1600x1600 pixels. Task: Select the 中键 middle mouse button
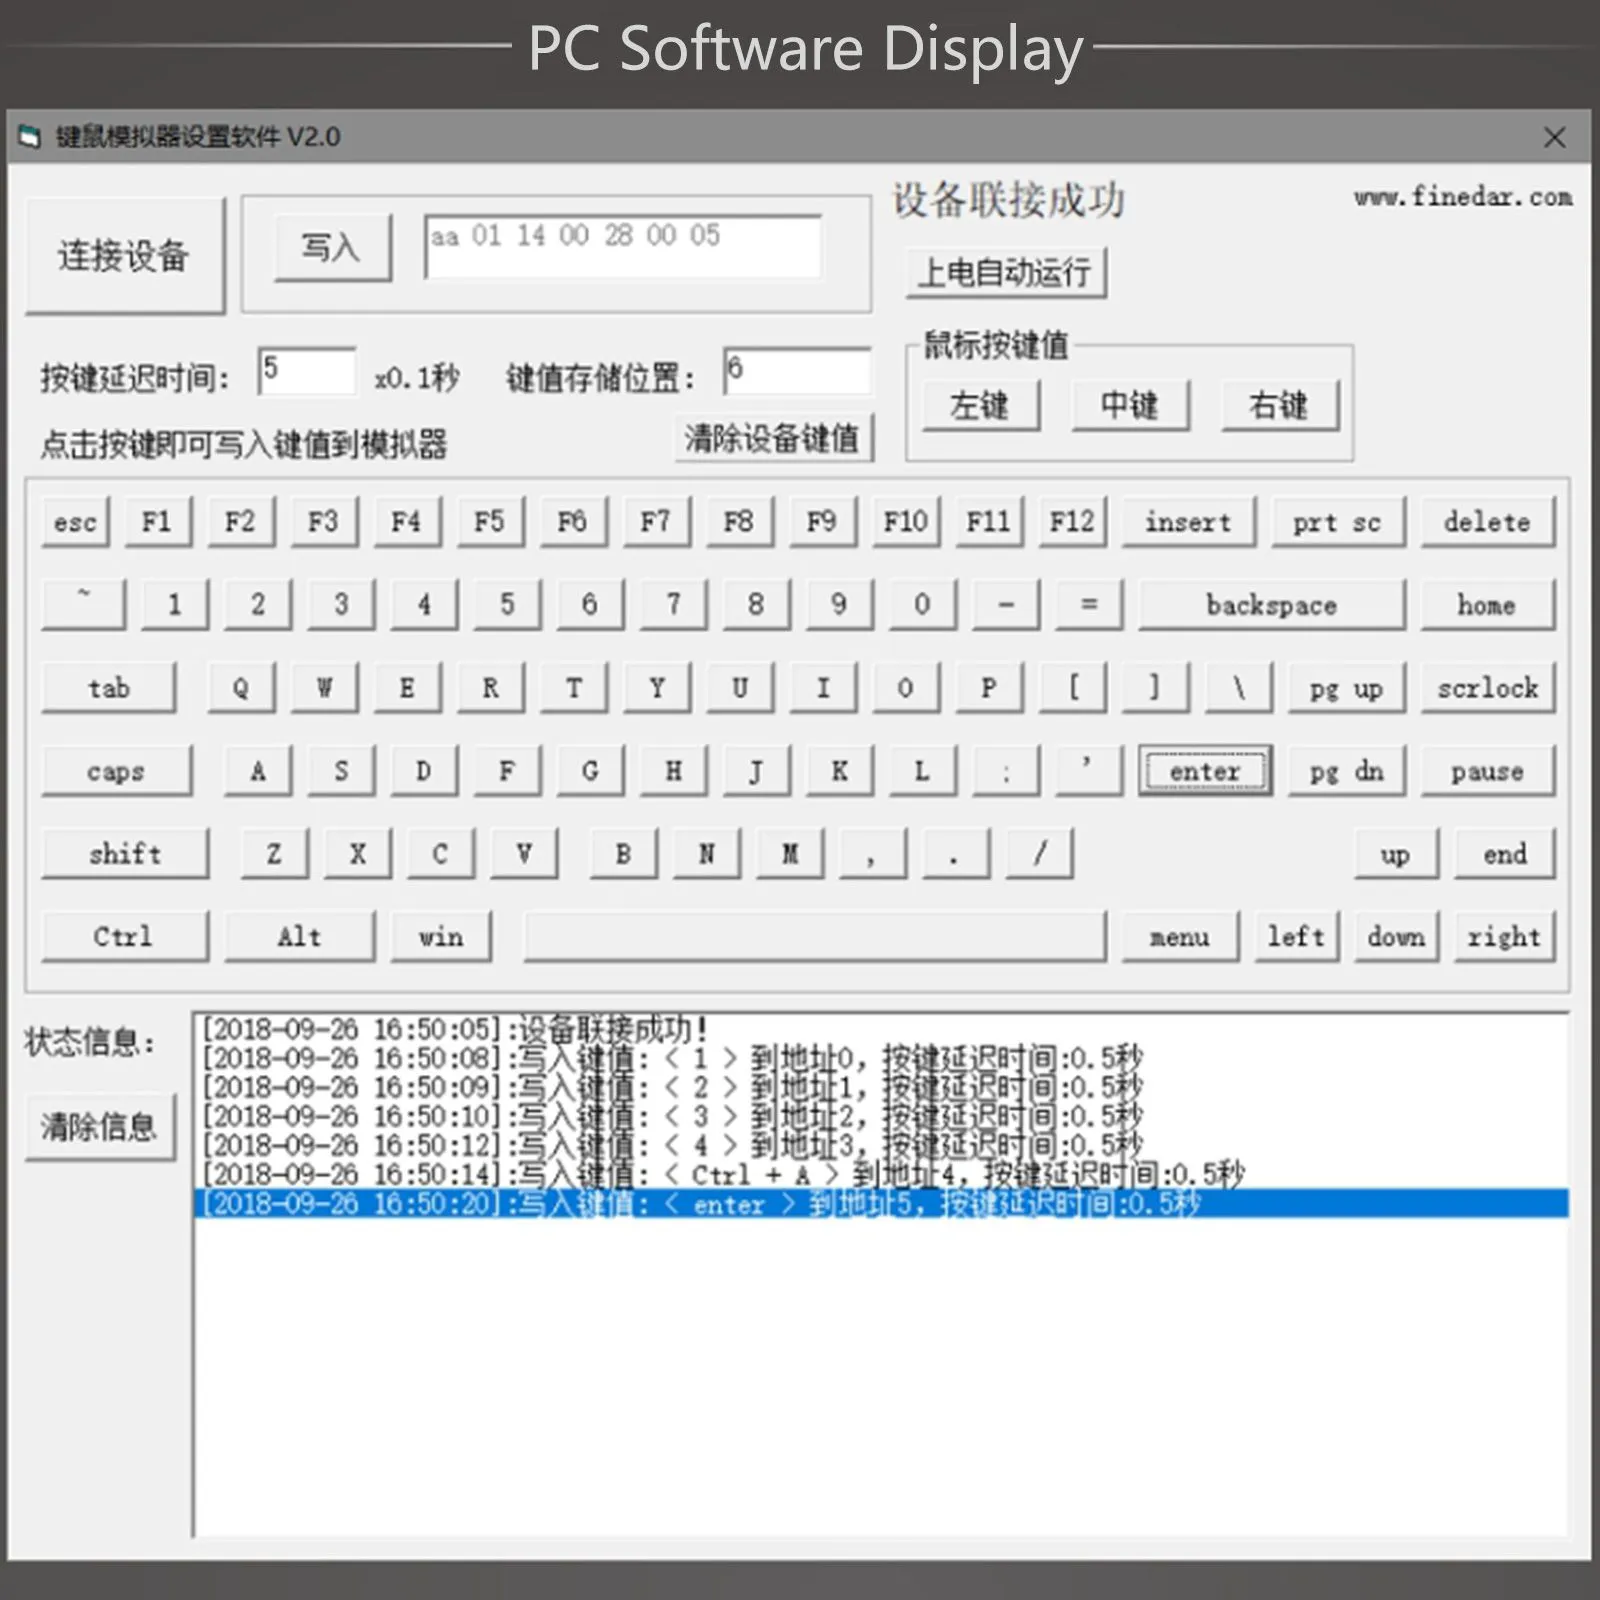[x=1130, y=406]
